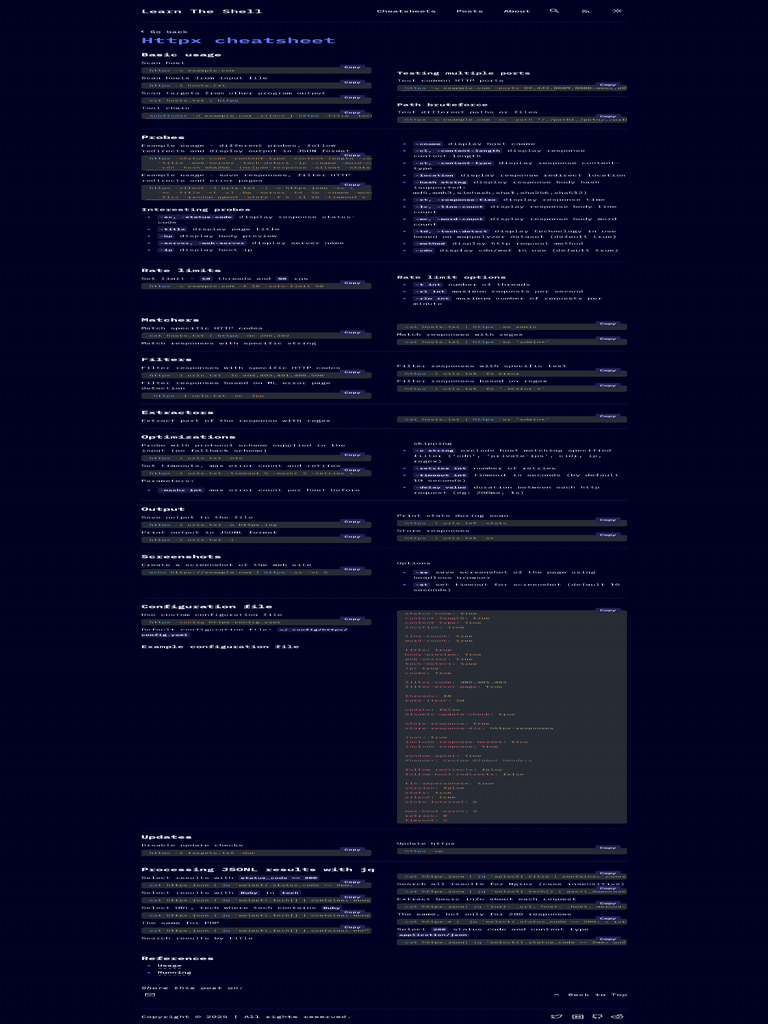Copy scan targets from other program command

coord(352,97)
